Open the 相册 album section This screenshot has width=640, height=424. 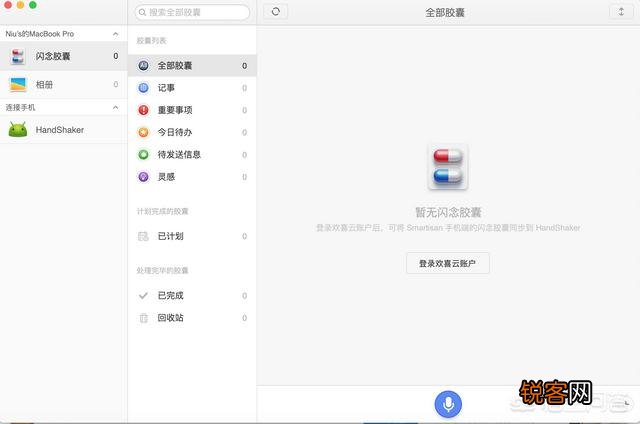tap(63, 84)
